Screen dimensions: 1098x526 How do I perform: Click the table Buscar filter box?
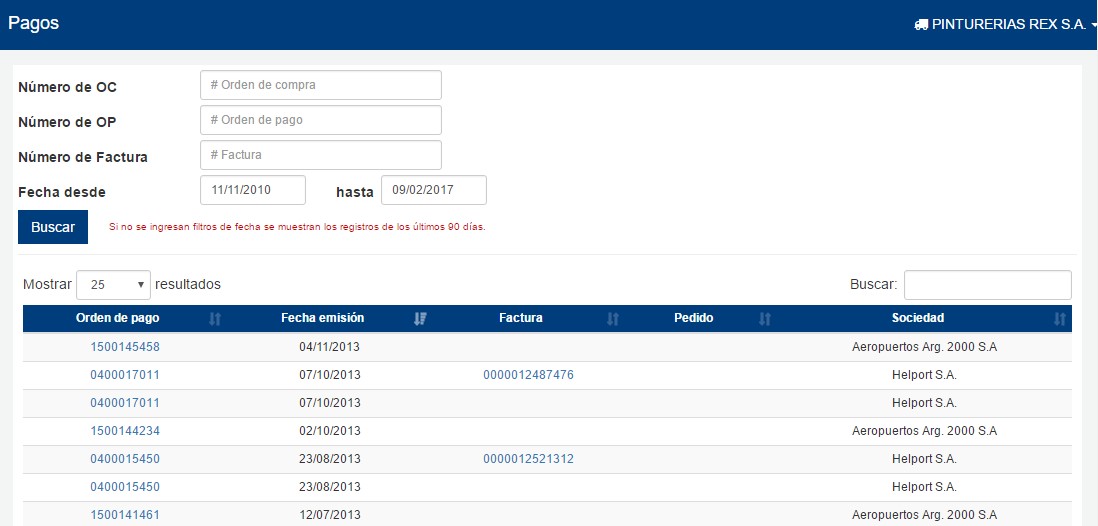click(987, 285)
